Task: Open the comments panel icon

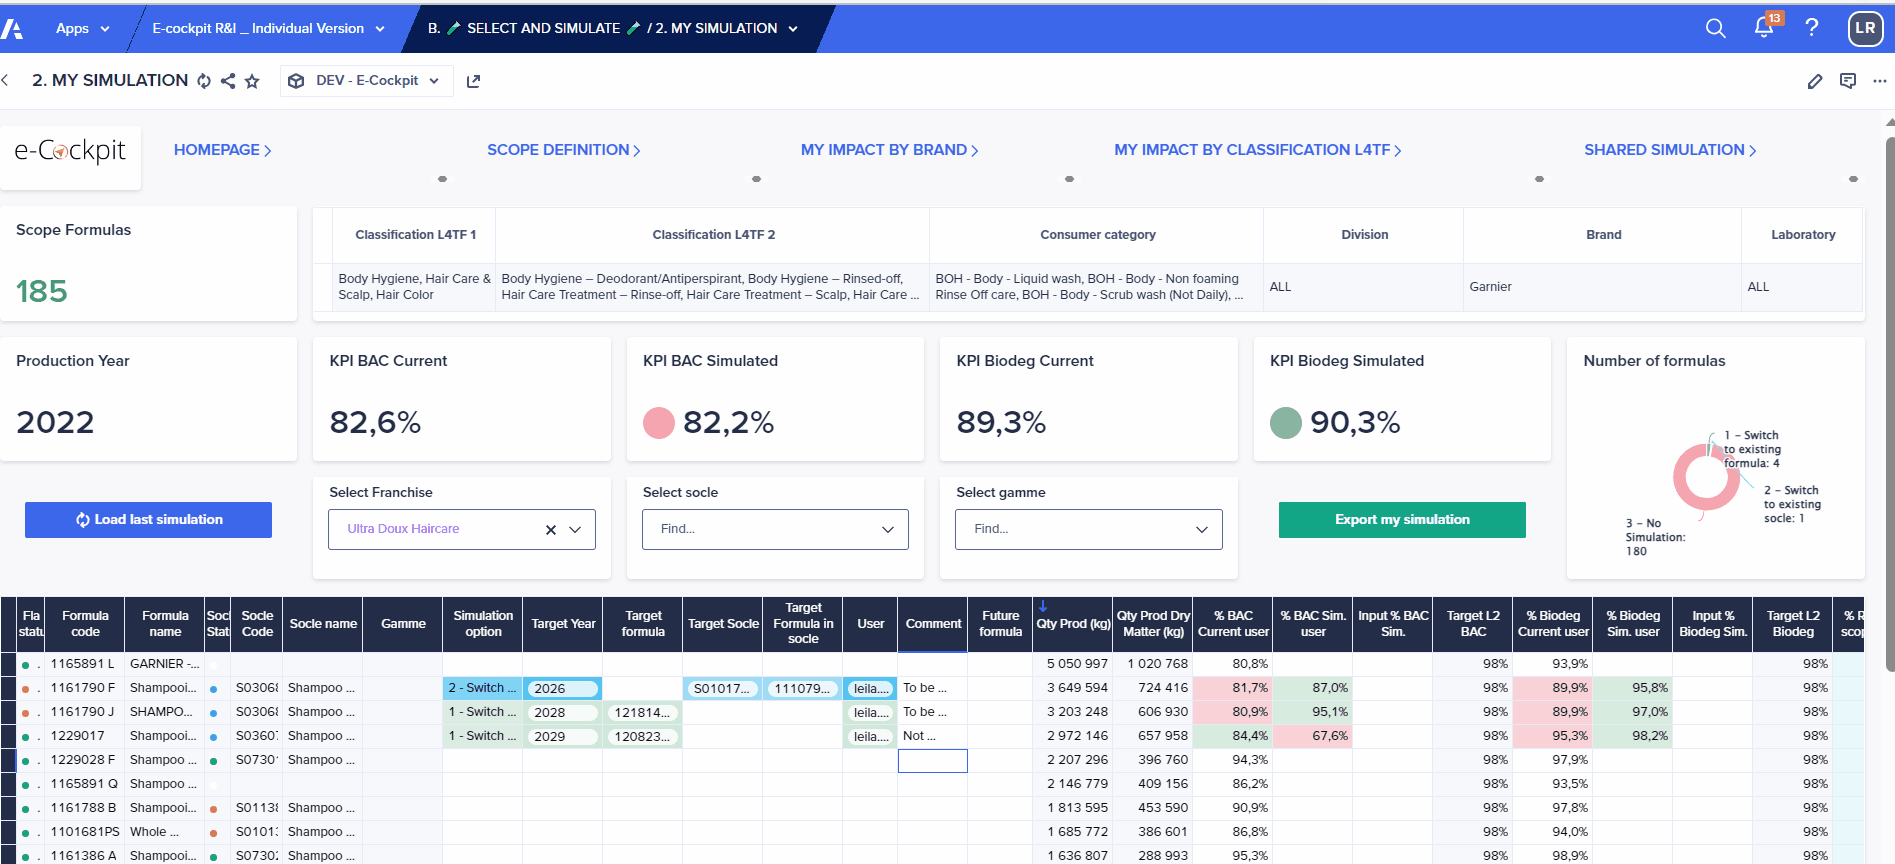Action: pyautogui.click(x=1848, y=81)
